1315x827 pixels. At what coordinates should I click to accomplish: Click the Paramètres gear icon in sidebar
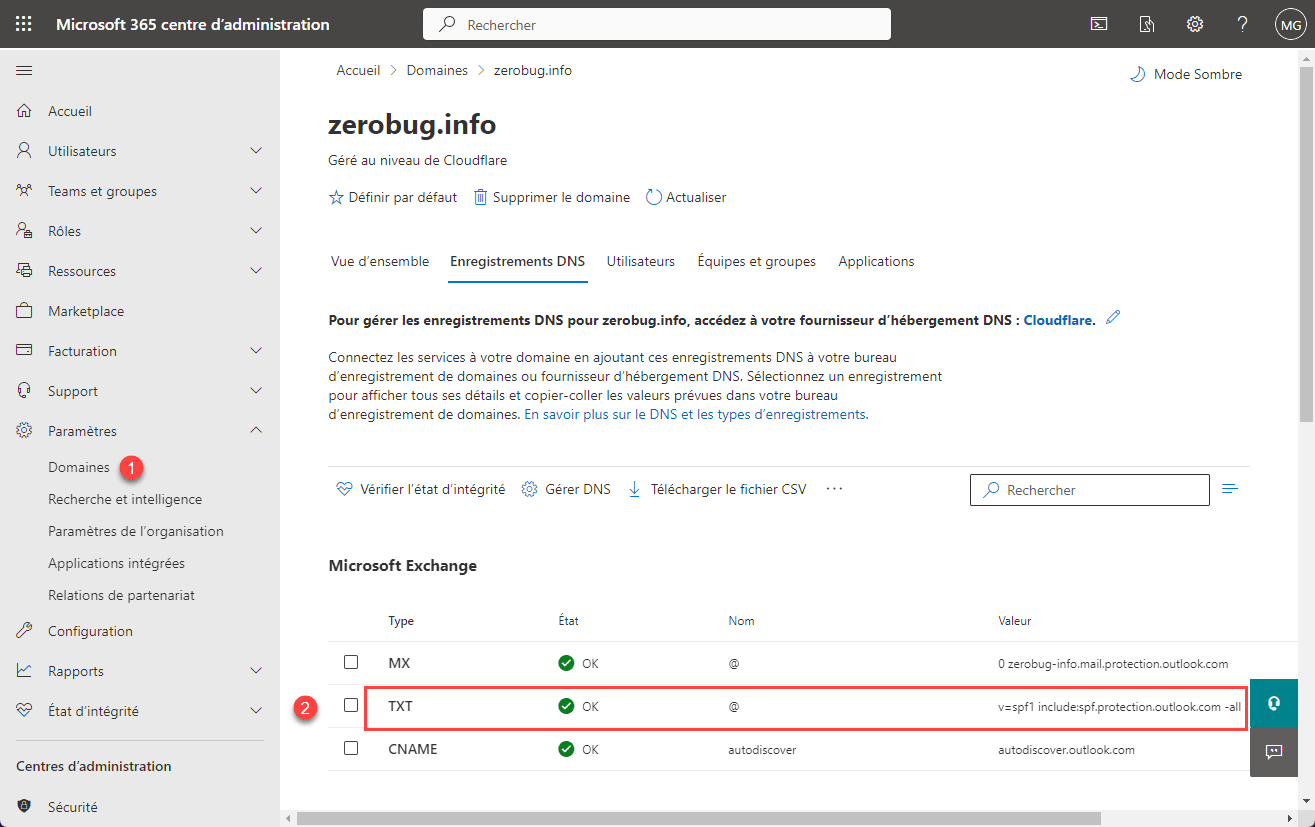tap(25, 431)
